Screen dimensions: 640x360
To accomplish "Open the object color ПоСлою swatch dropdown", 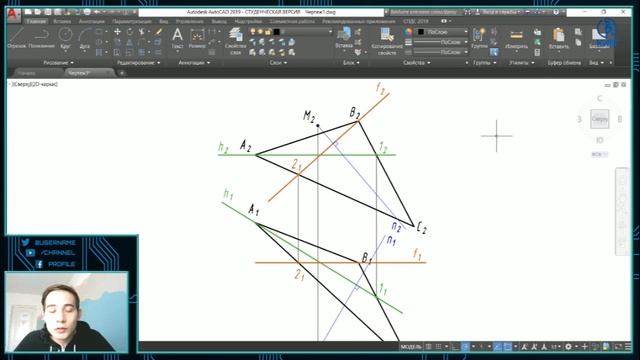I will coord(442,32).
